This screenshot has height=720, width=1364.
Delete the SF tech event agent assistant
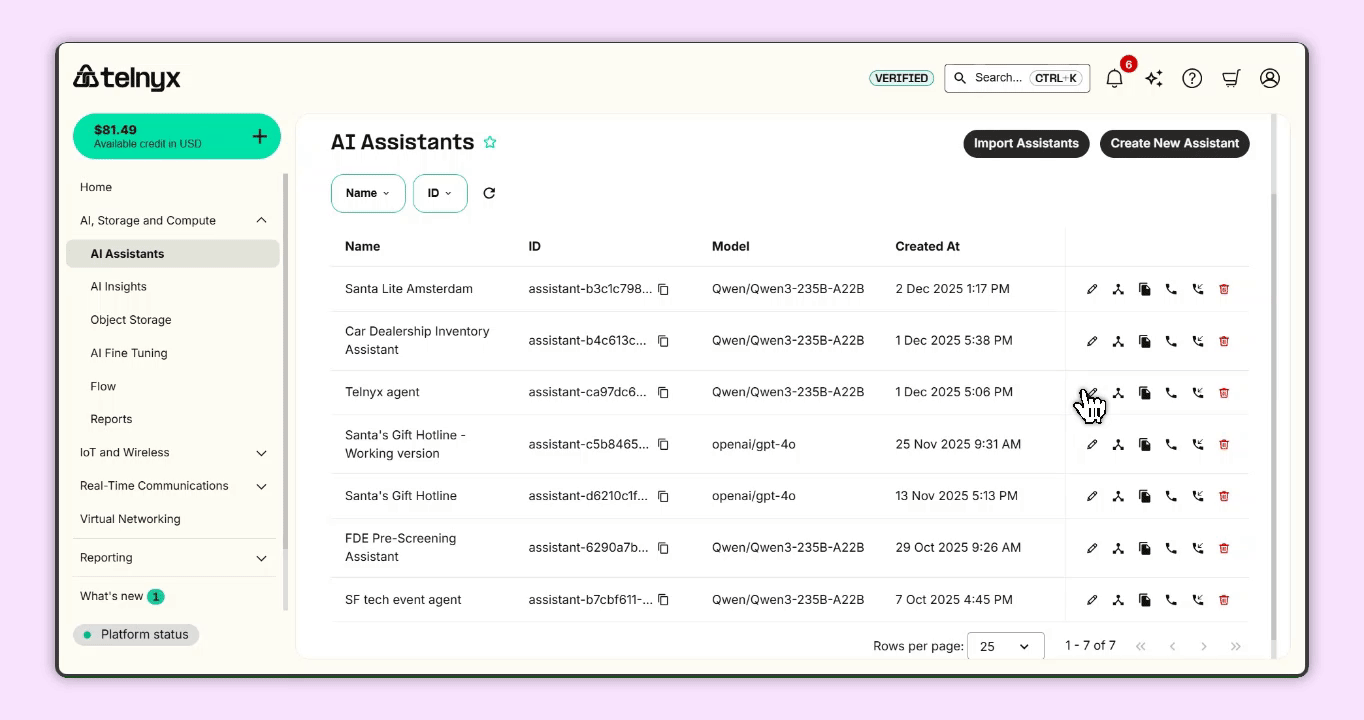(x=1224, y=600)
